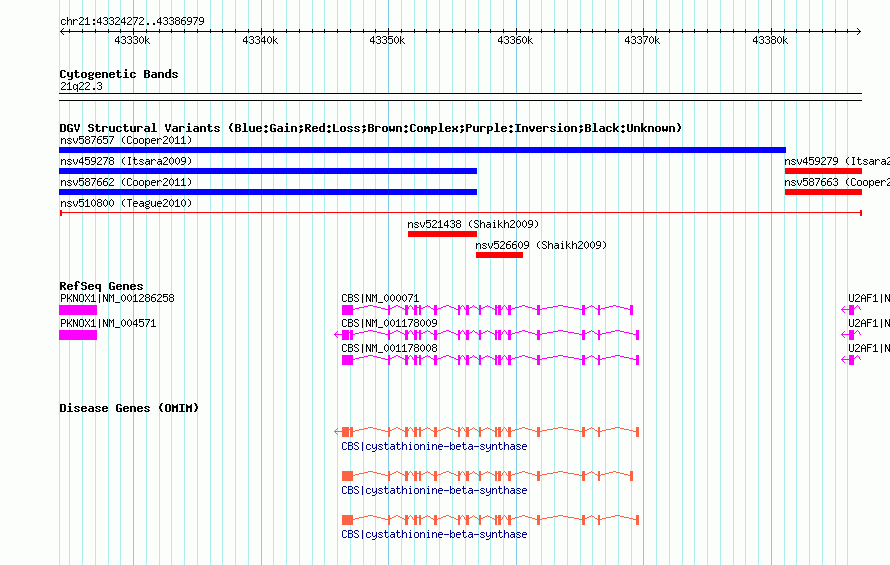The height and width of the screenshot is (565, 890).
Task: Click the nsv521438 red loss bar
Action: (x=442, y=234)
